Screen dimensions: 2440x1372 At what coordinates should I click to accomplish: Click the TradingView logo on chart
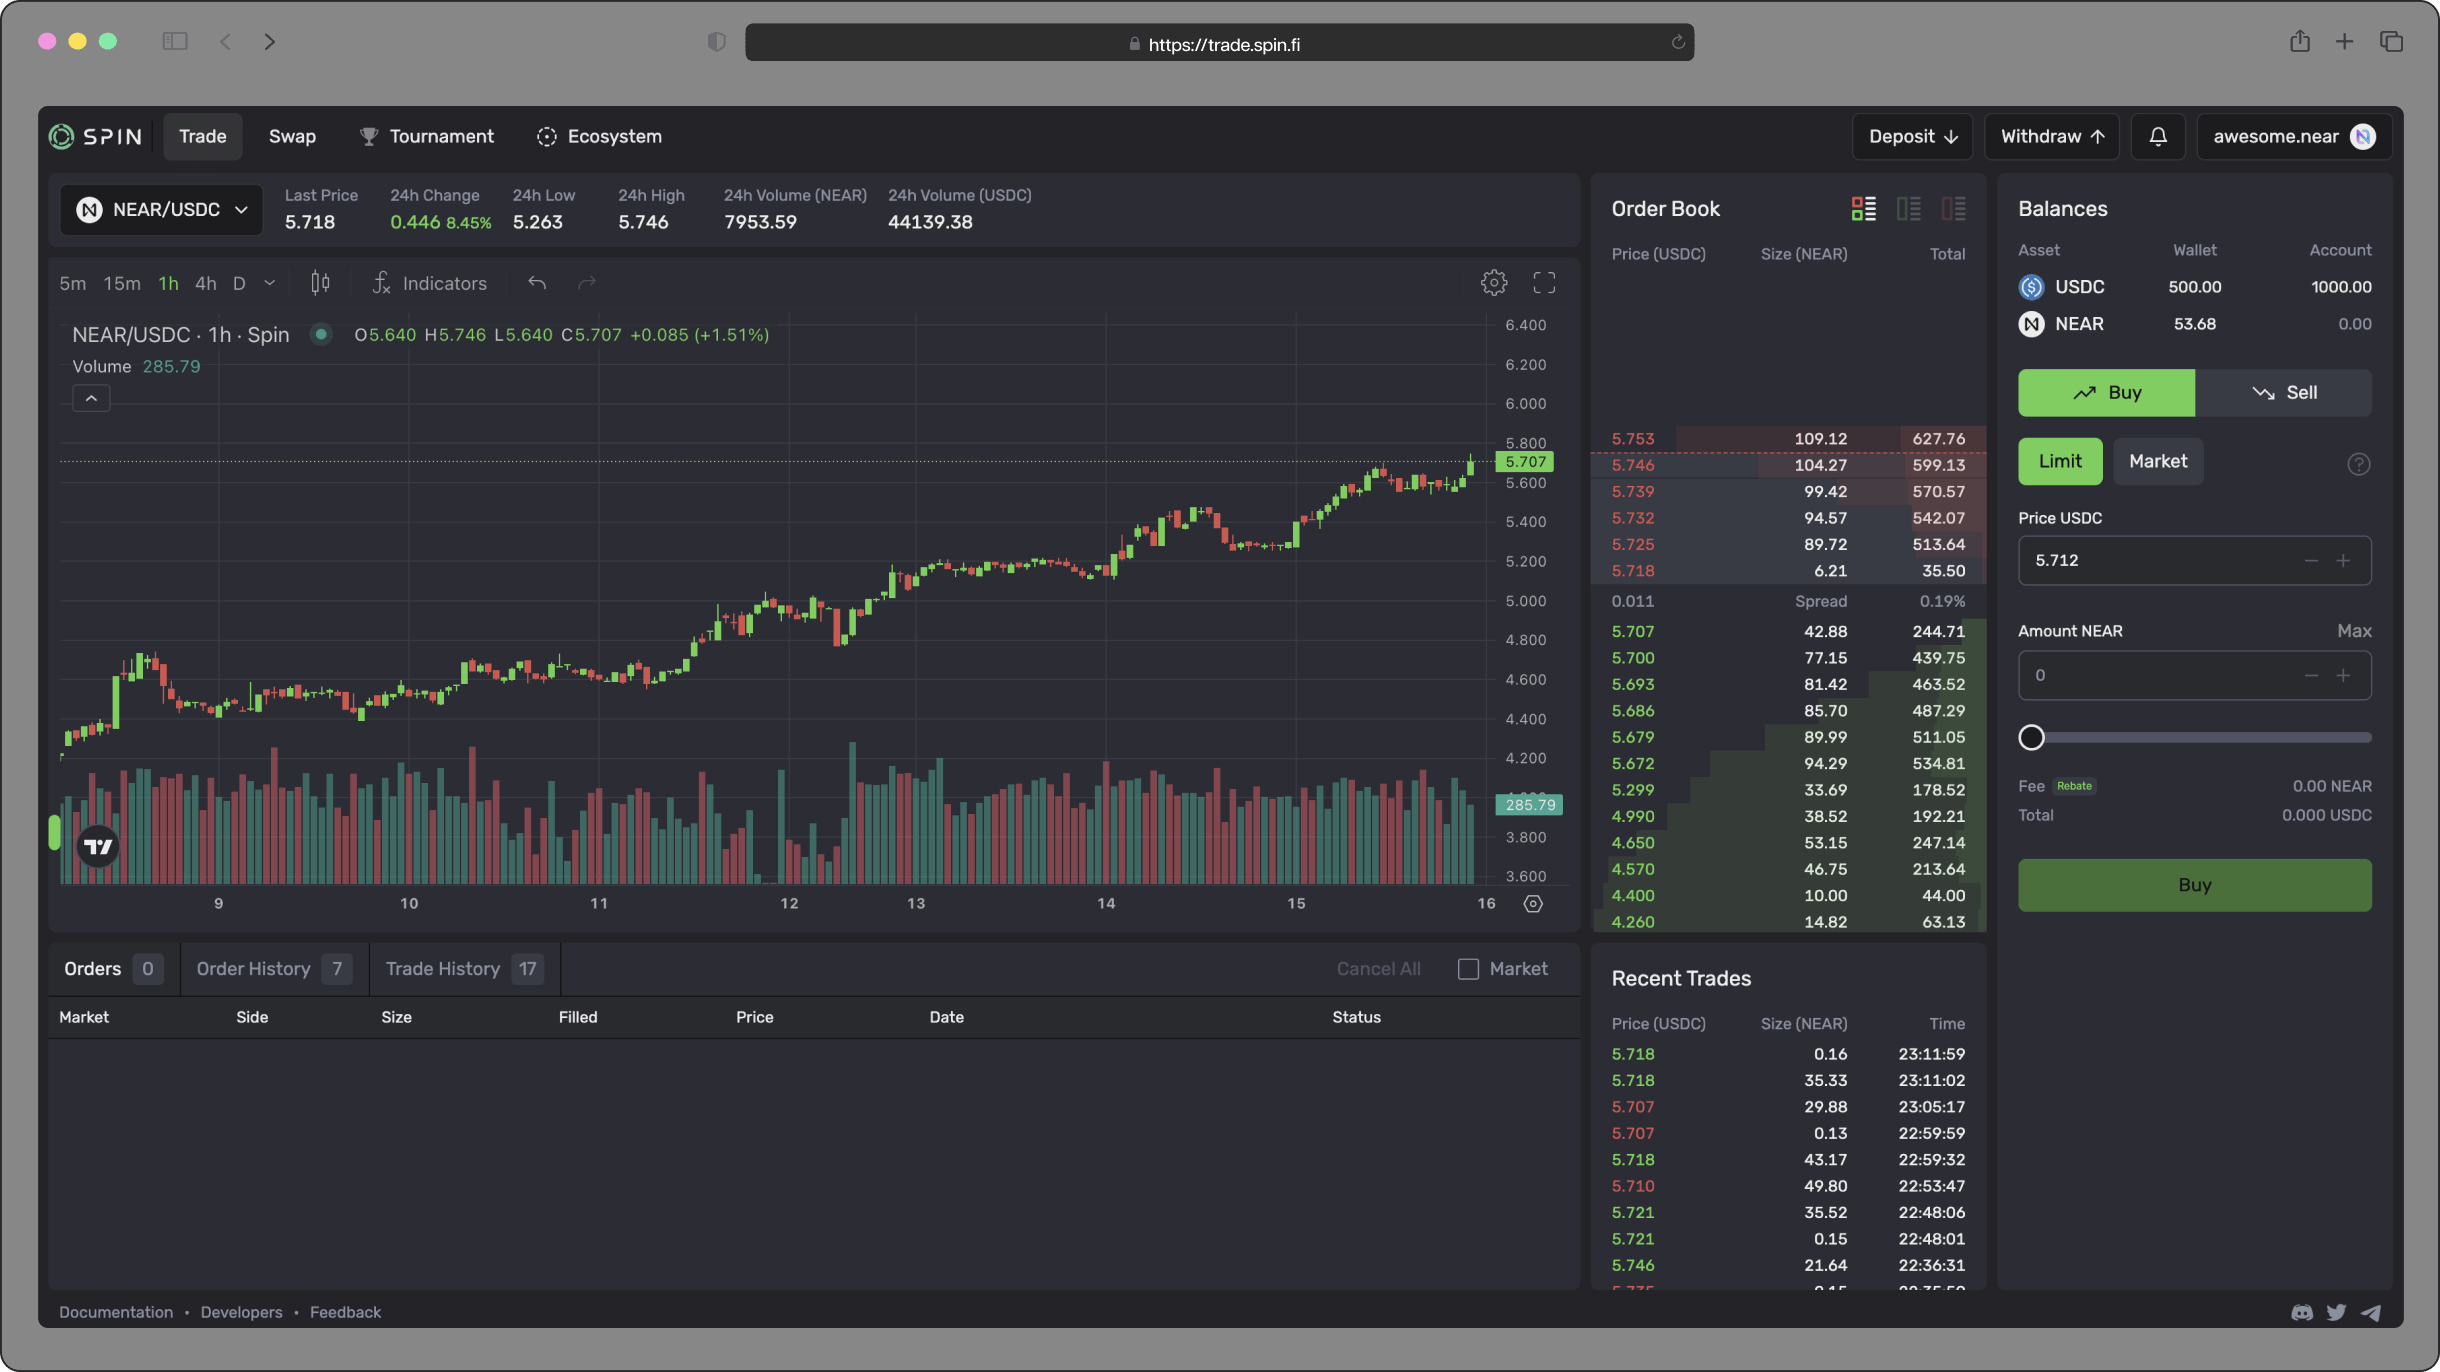[x=98, y=847]
